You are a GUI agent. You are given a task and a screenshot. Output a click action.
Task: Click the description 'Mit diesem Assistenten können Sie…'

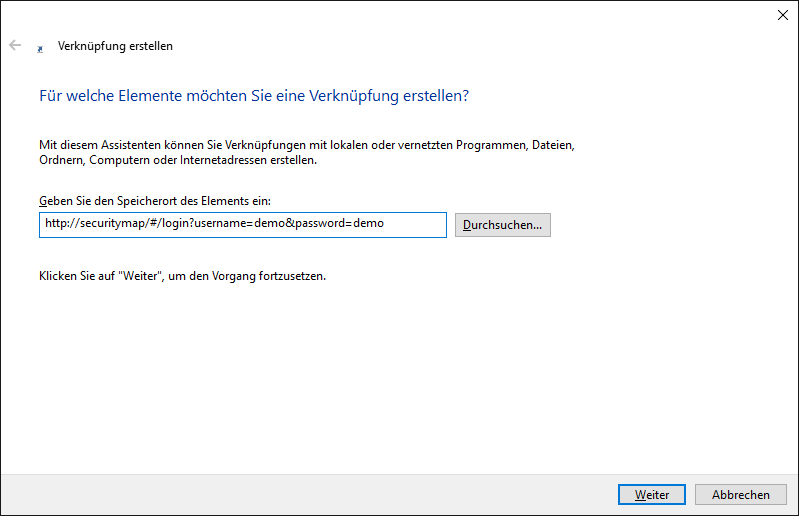(x=307, y=152)
